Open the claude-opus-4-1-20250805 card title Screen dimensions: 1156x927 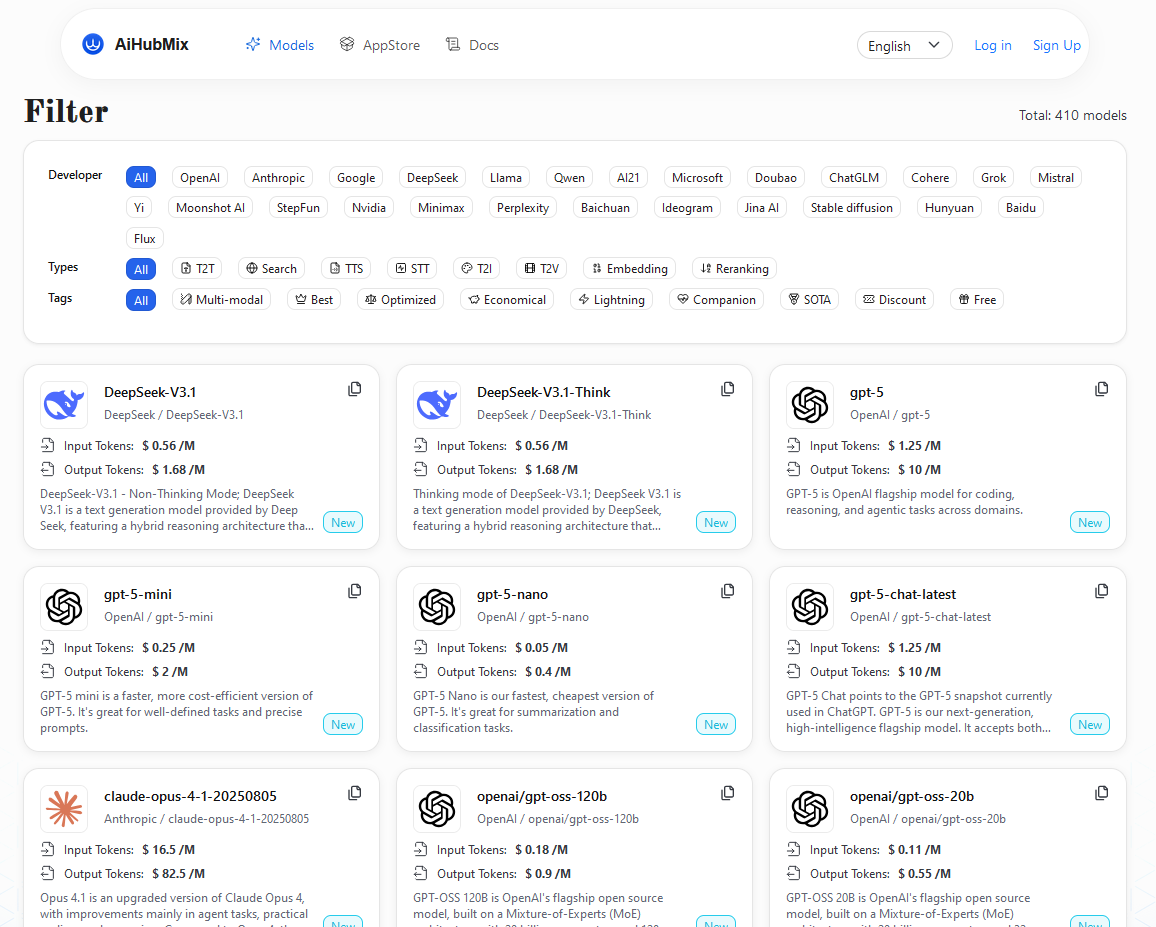[x=190, y=796]
